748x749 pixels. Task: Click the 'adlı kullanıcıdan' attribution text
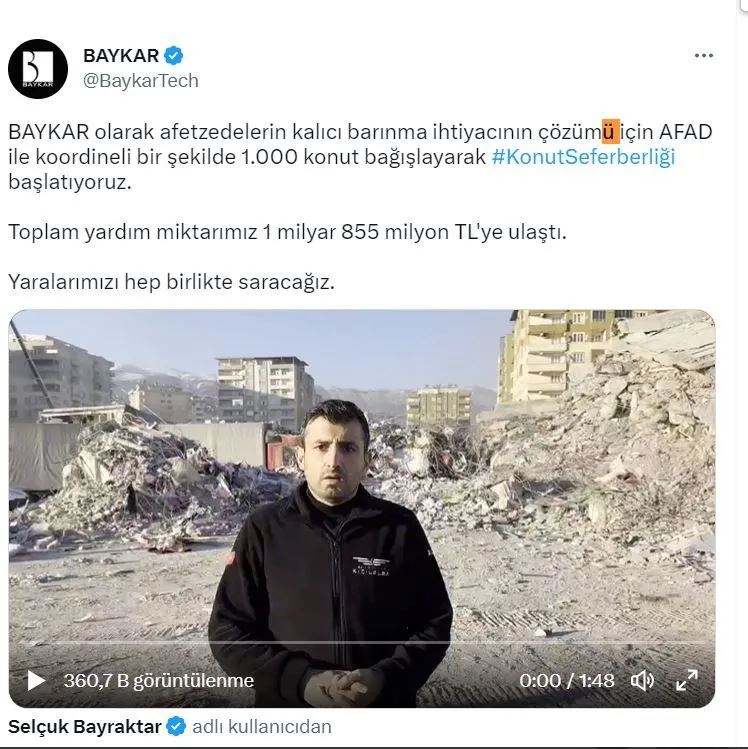pyautogui.click(x=262, y=727)
